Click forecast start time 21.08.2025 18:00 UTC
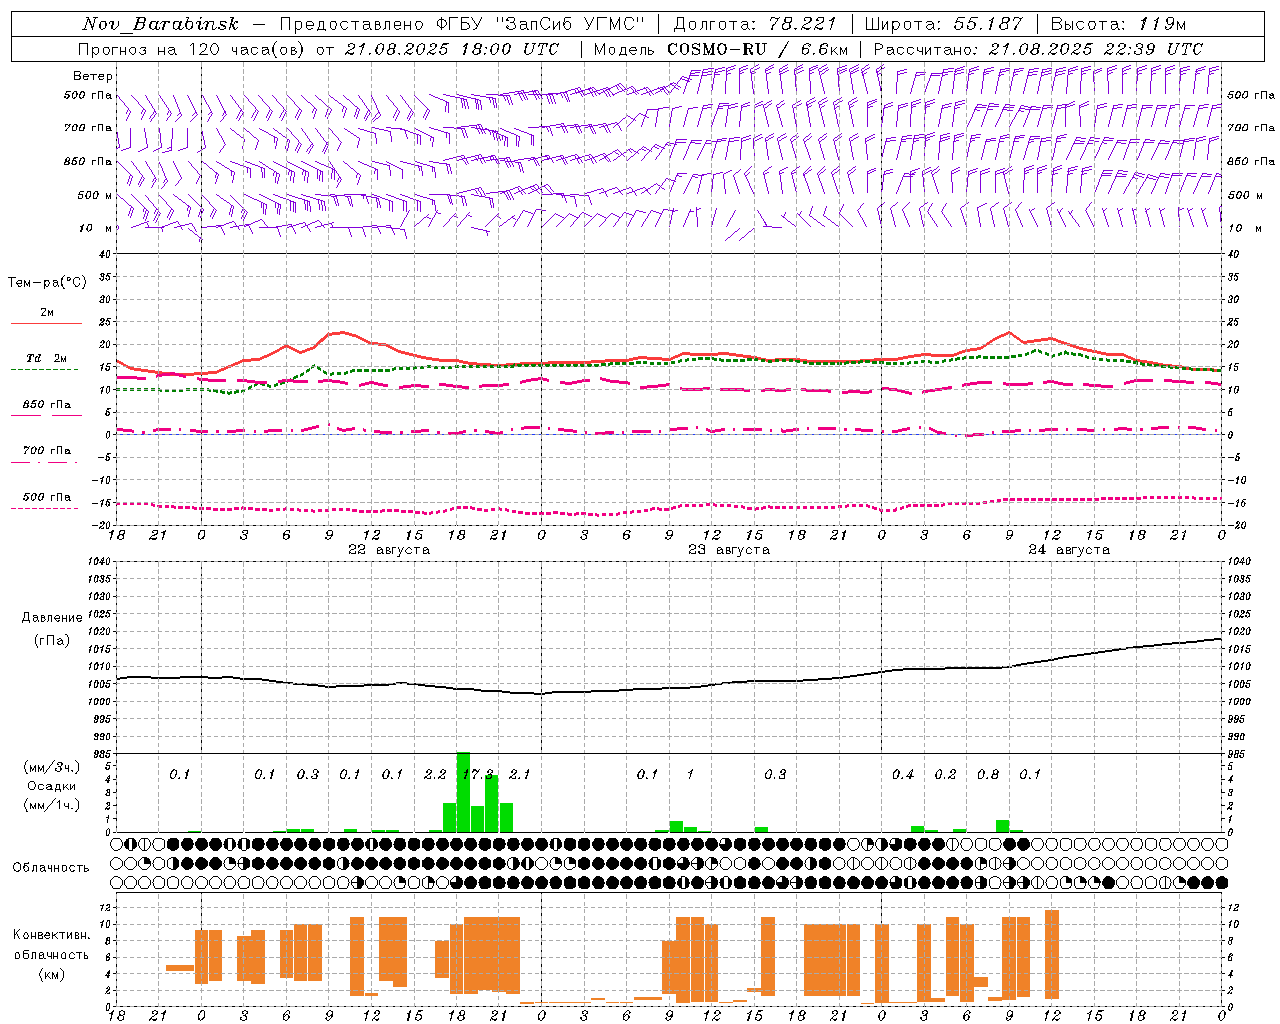The image size is (1280, 1024). [452, 49]
